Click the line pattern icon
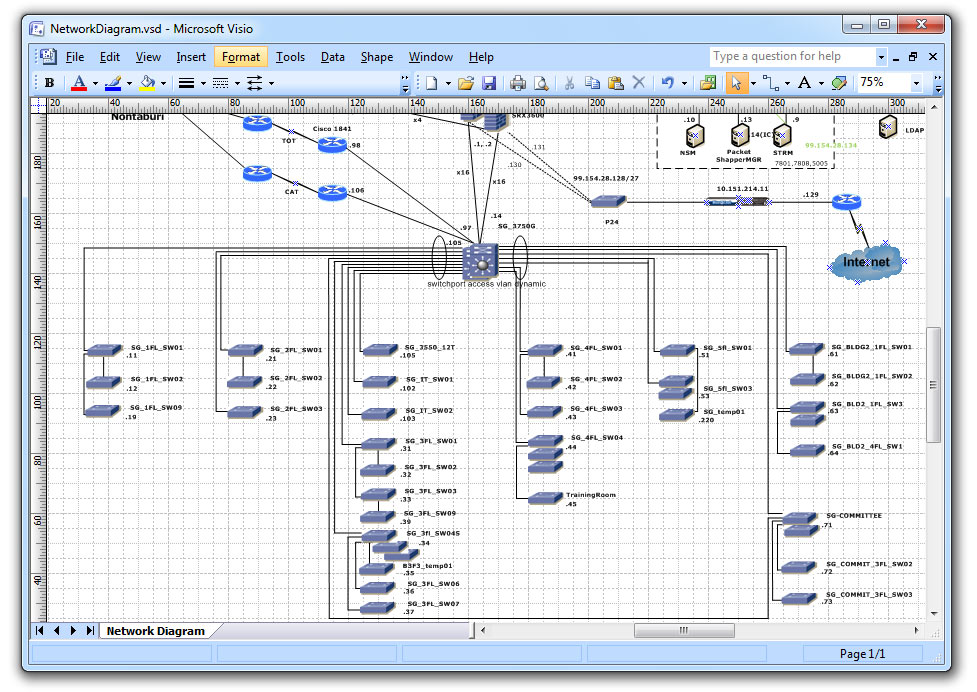This screenshot has width=977, height=692. [x=221, y=83]
